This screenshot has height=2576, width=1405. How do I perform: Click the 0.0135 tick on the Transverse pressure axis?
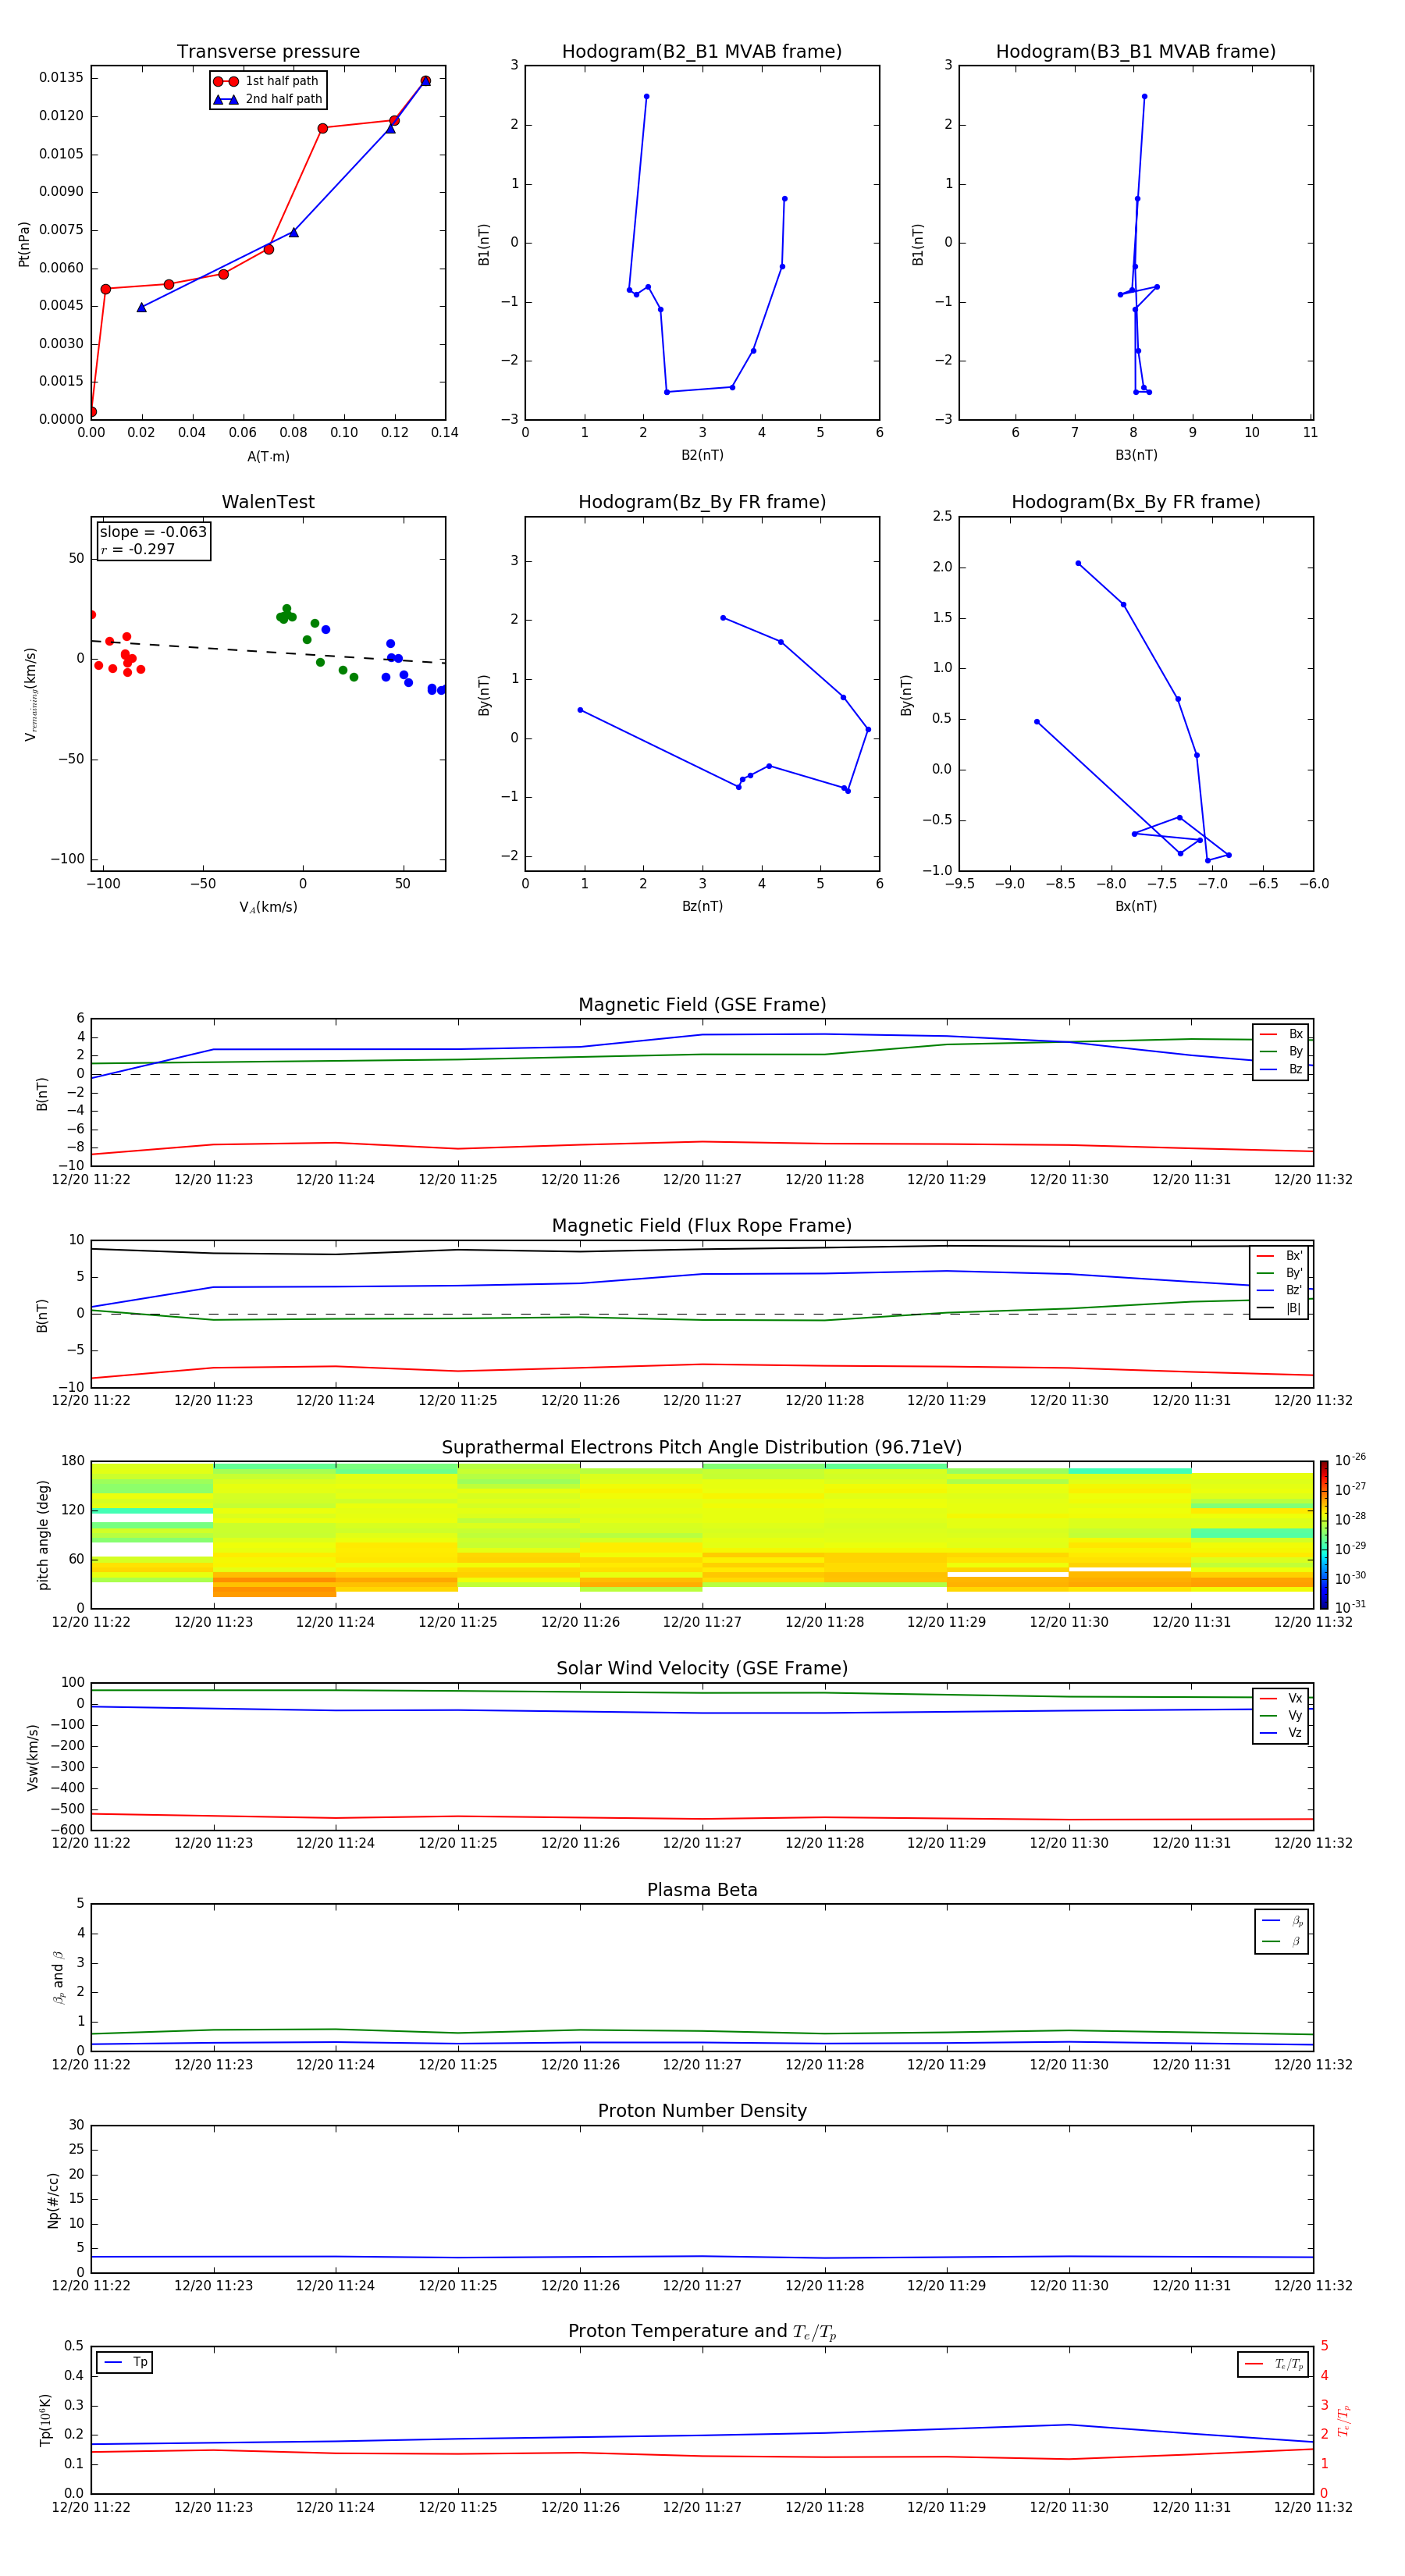(x=61, y=78)
